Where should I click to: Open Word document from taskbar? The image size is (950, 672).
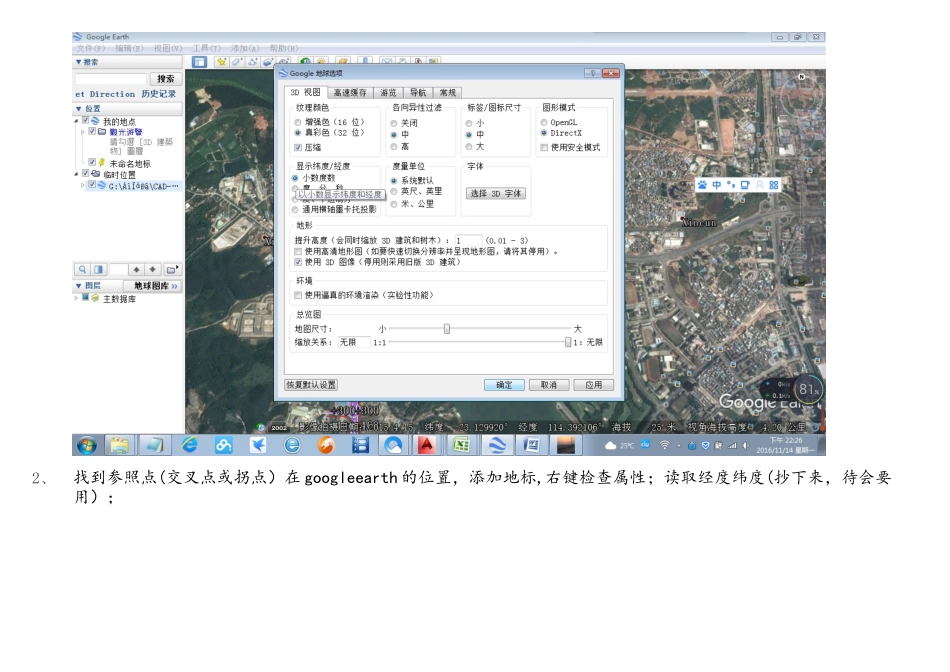pos(531,446)
